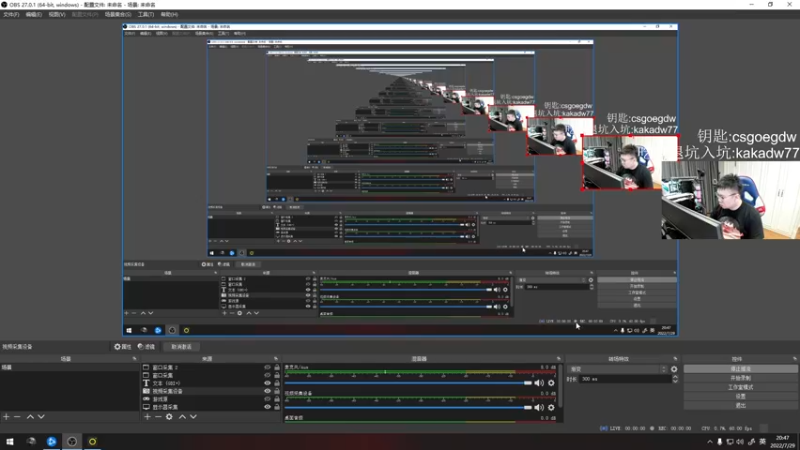Click the transition duration 300 ms field
This screenshot has height=450, width=800.
click(x=626, y=379)
